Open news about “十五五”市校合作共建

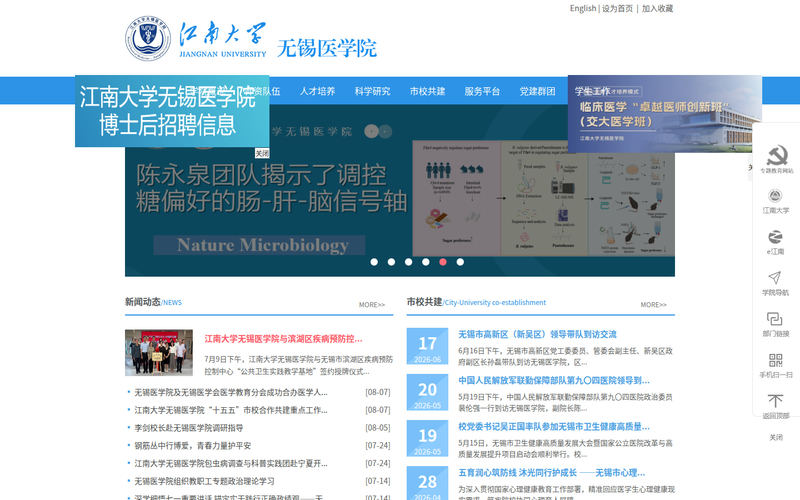[x=231, y=410]
